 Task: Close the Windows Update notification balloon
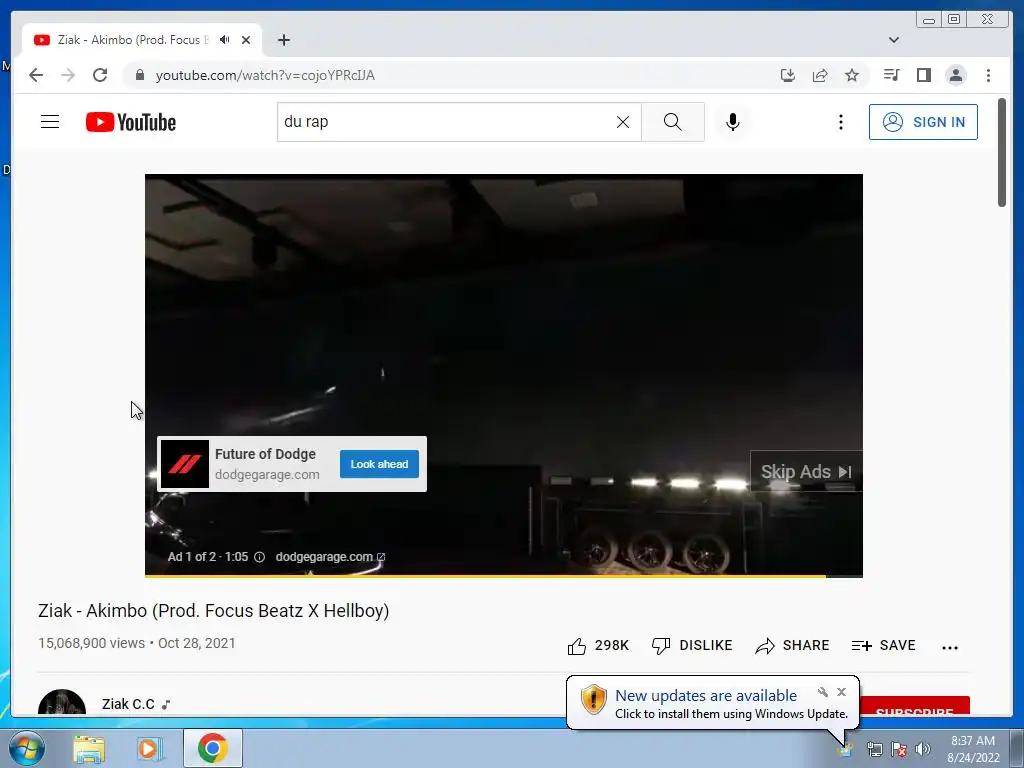coord(841,692)
